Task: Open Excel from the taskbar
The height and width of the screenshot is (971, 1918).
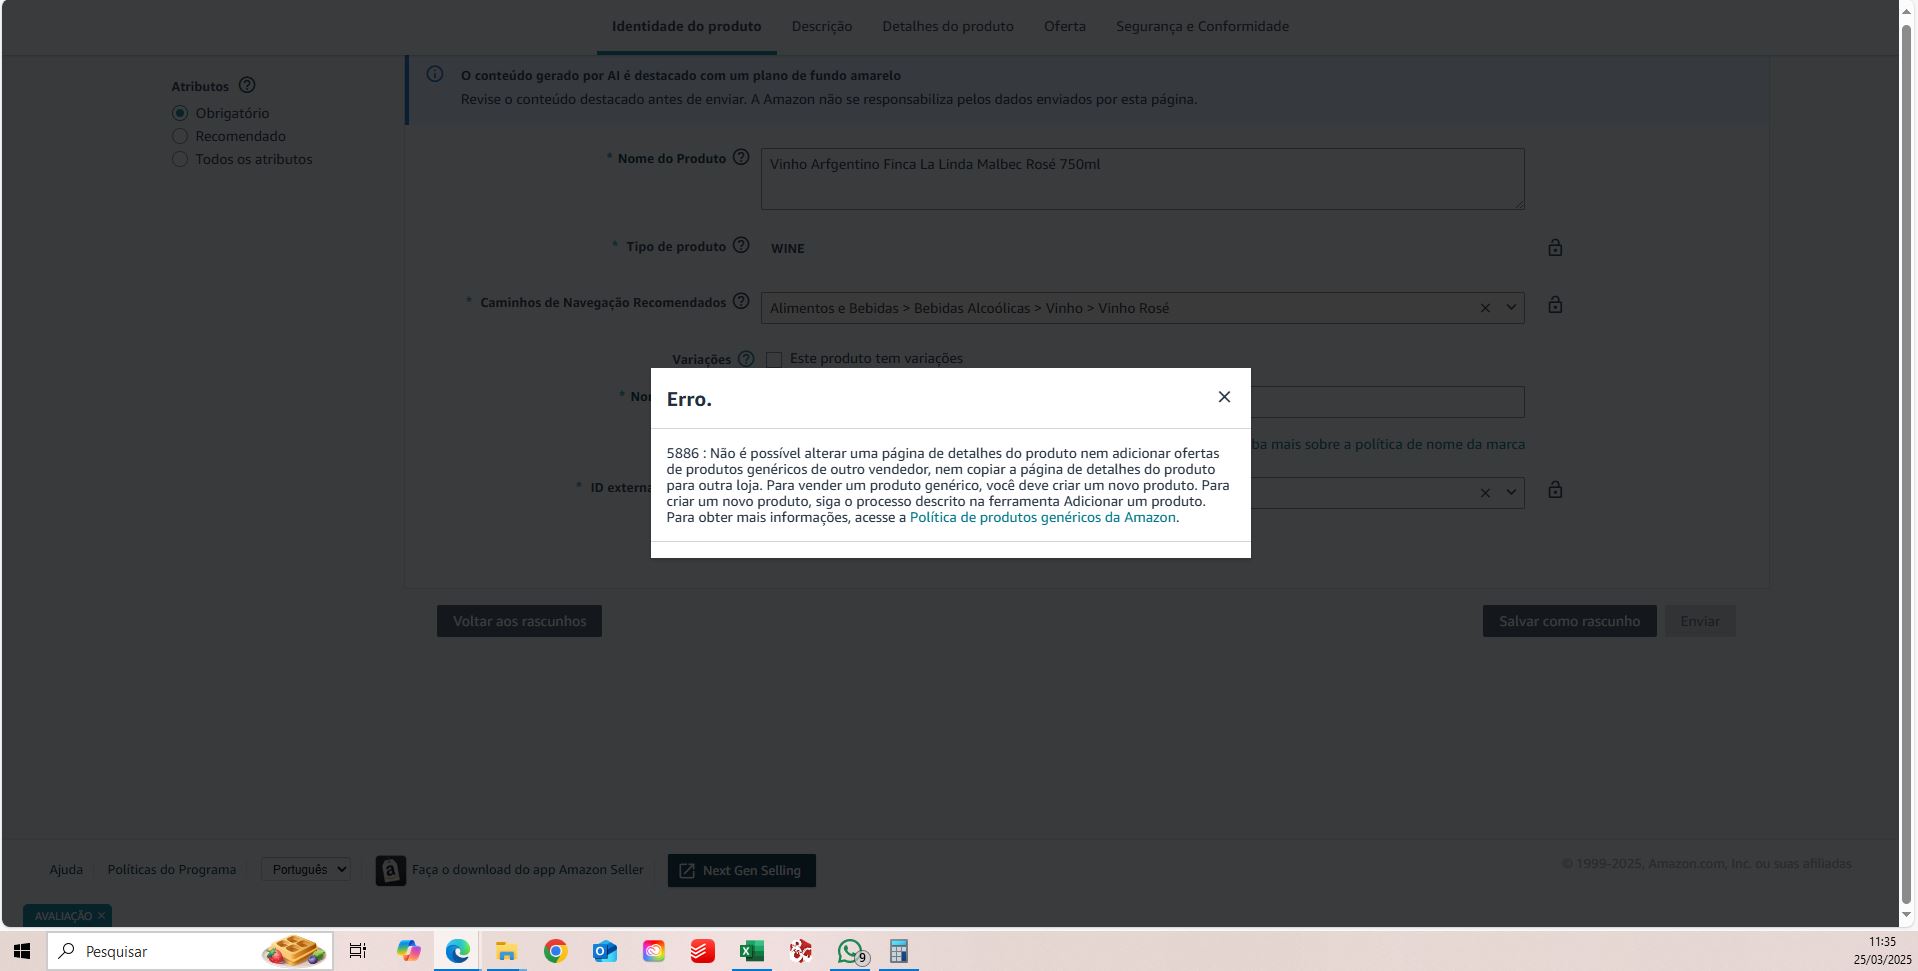Action: pyautogui.click(x=751, y=951)
